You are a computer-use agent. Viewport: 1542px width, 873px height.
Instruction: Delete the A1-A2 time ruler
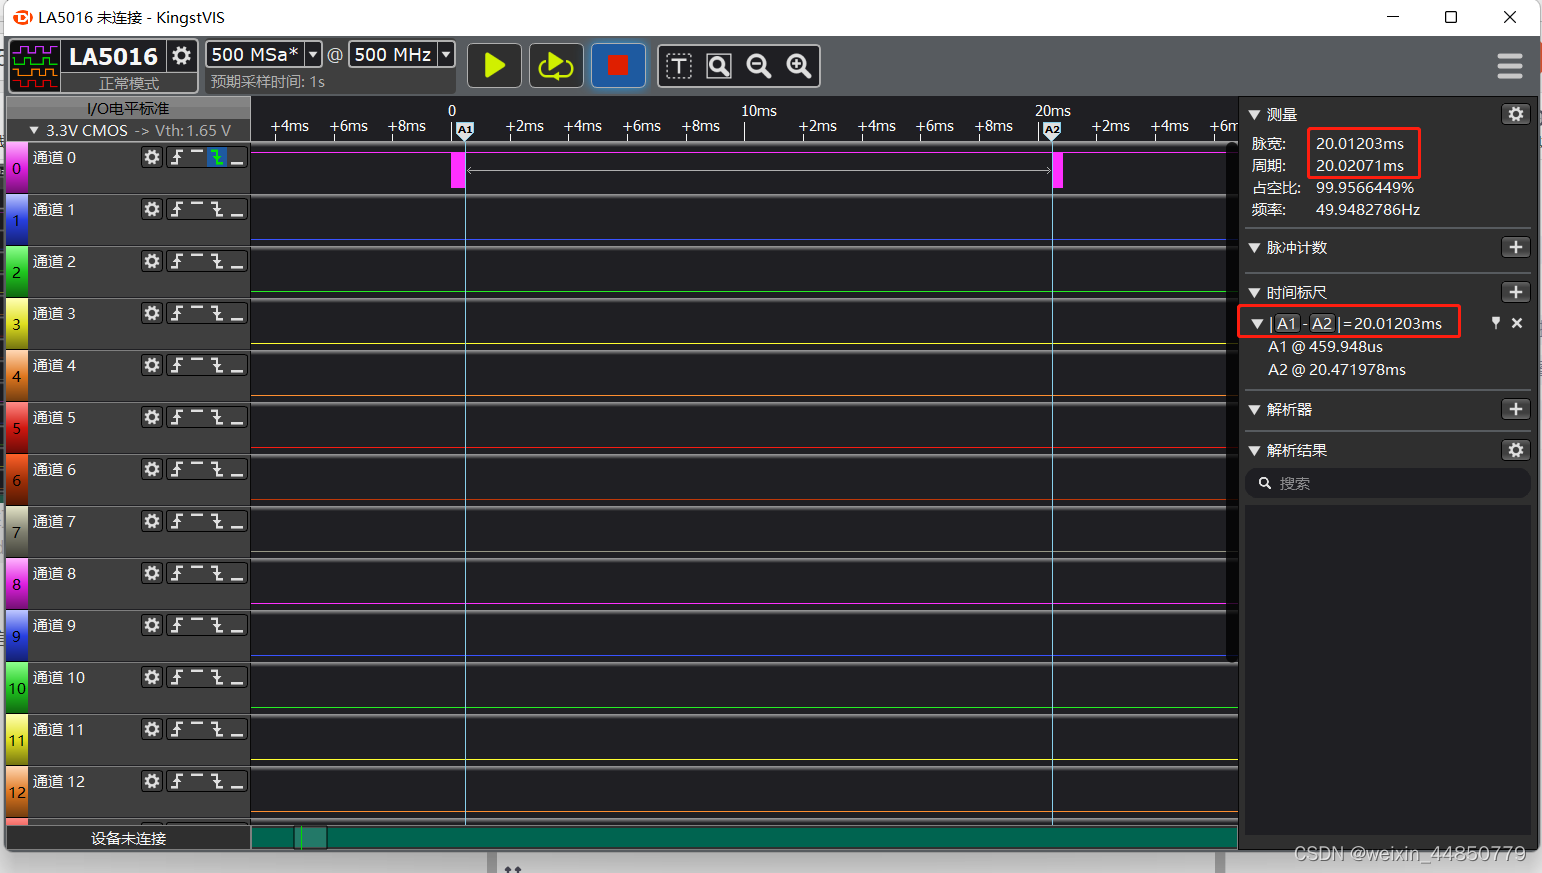(1517, 323)
